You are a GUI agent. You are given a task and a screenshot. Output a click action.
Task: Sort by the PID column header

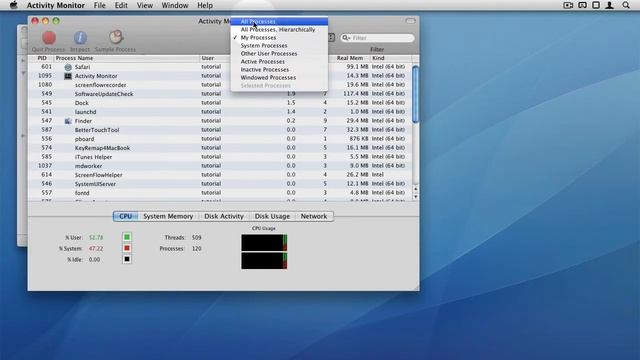click(x=42, y=58)
